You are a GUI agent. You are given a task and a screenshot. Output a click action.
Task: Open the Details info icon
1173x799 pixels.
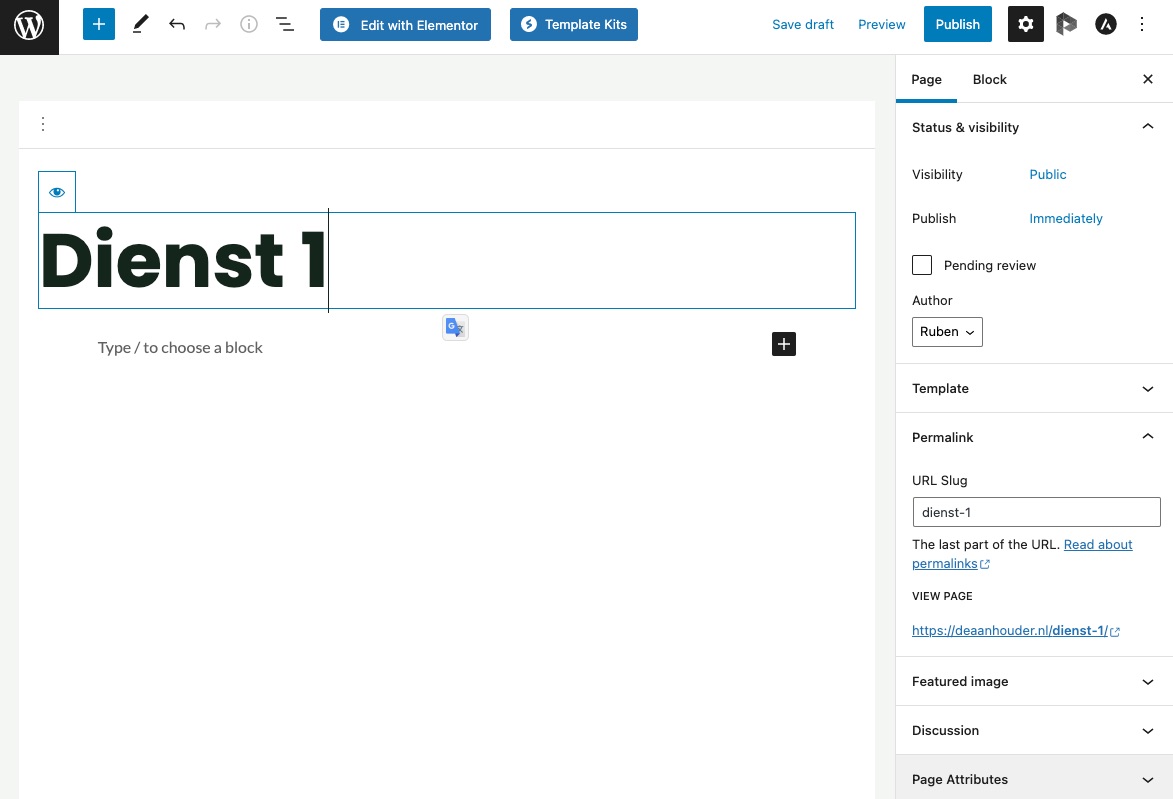[x=249, y=24]
